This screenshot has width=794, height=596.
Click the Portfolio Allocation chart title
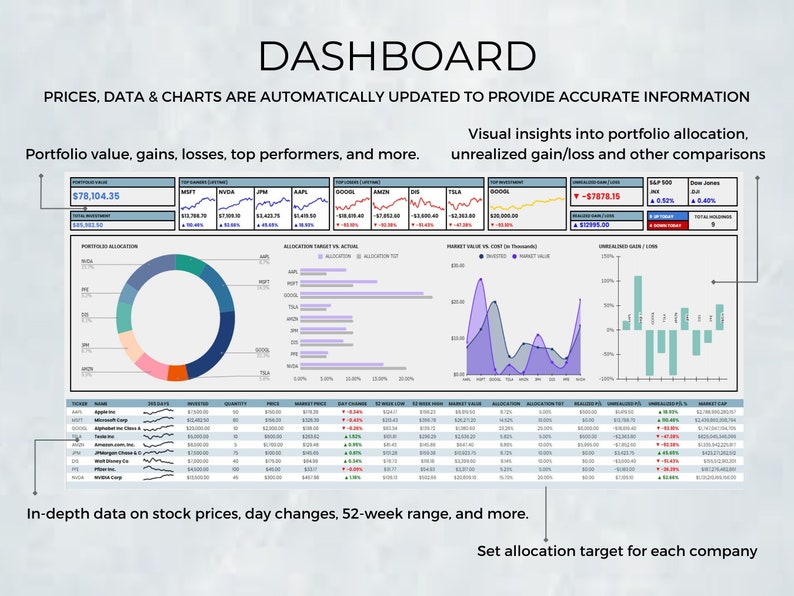109,247
